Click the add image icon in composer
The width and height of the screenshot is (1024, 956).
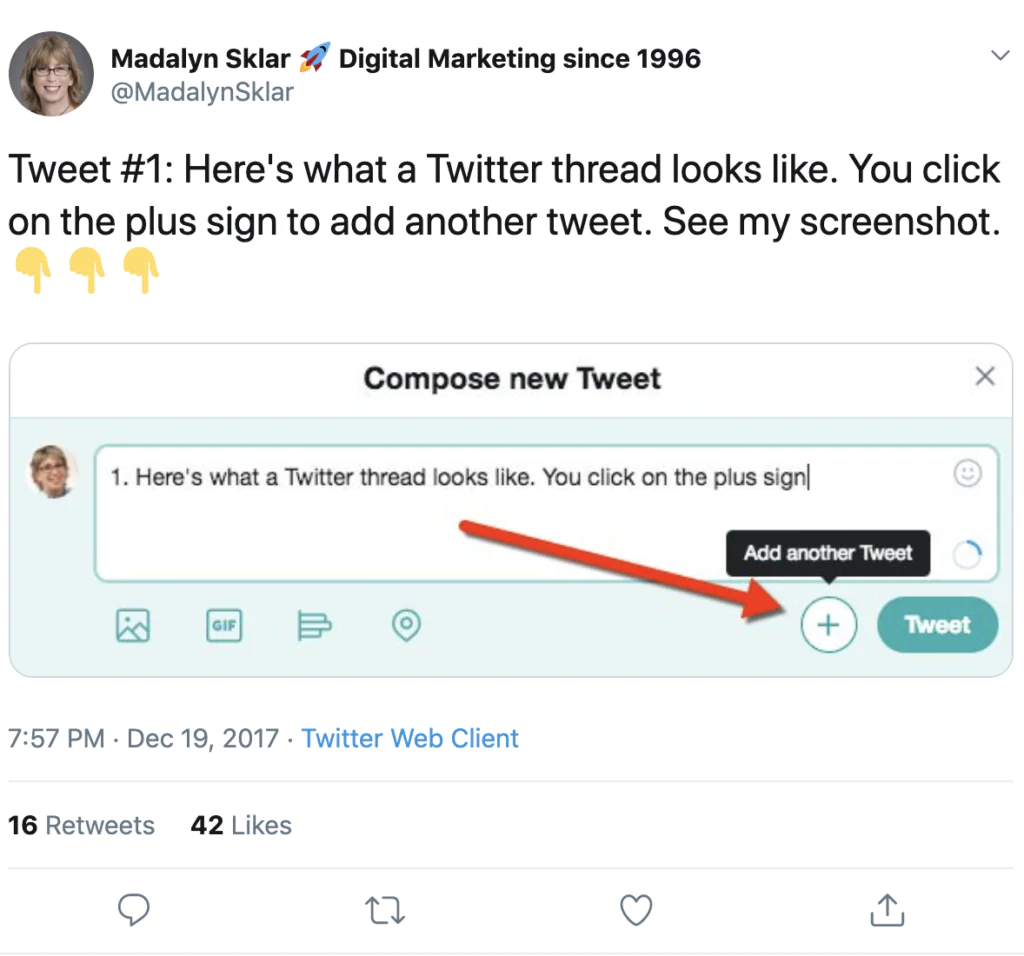click(x=133, y=626)
